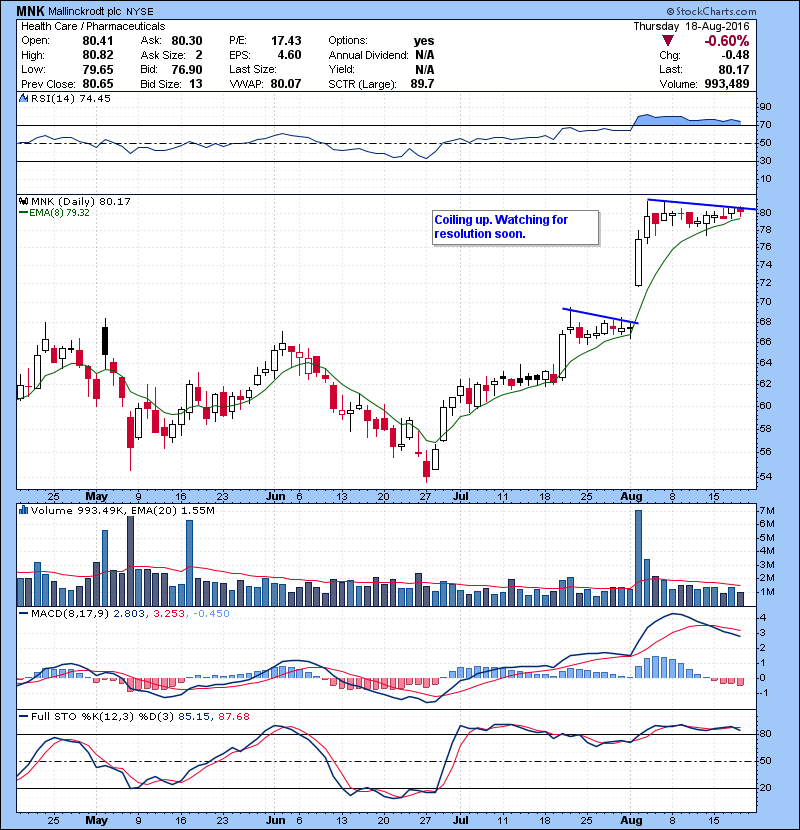This screenshot has height=830, width=800.
Task: Click the EMA(8) 79.32 legend
Action: point(59,212)
